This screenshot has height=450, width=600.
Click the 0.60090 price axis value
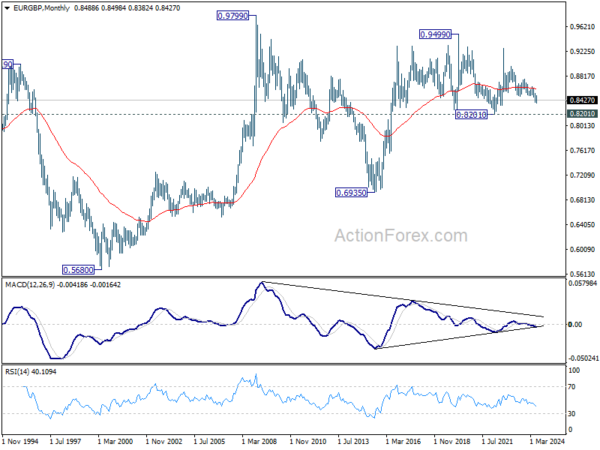pyautogui.click(x=582, y=249)
